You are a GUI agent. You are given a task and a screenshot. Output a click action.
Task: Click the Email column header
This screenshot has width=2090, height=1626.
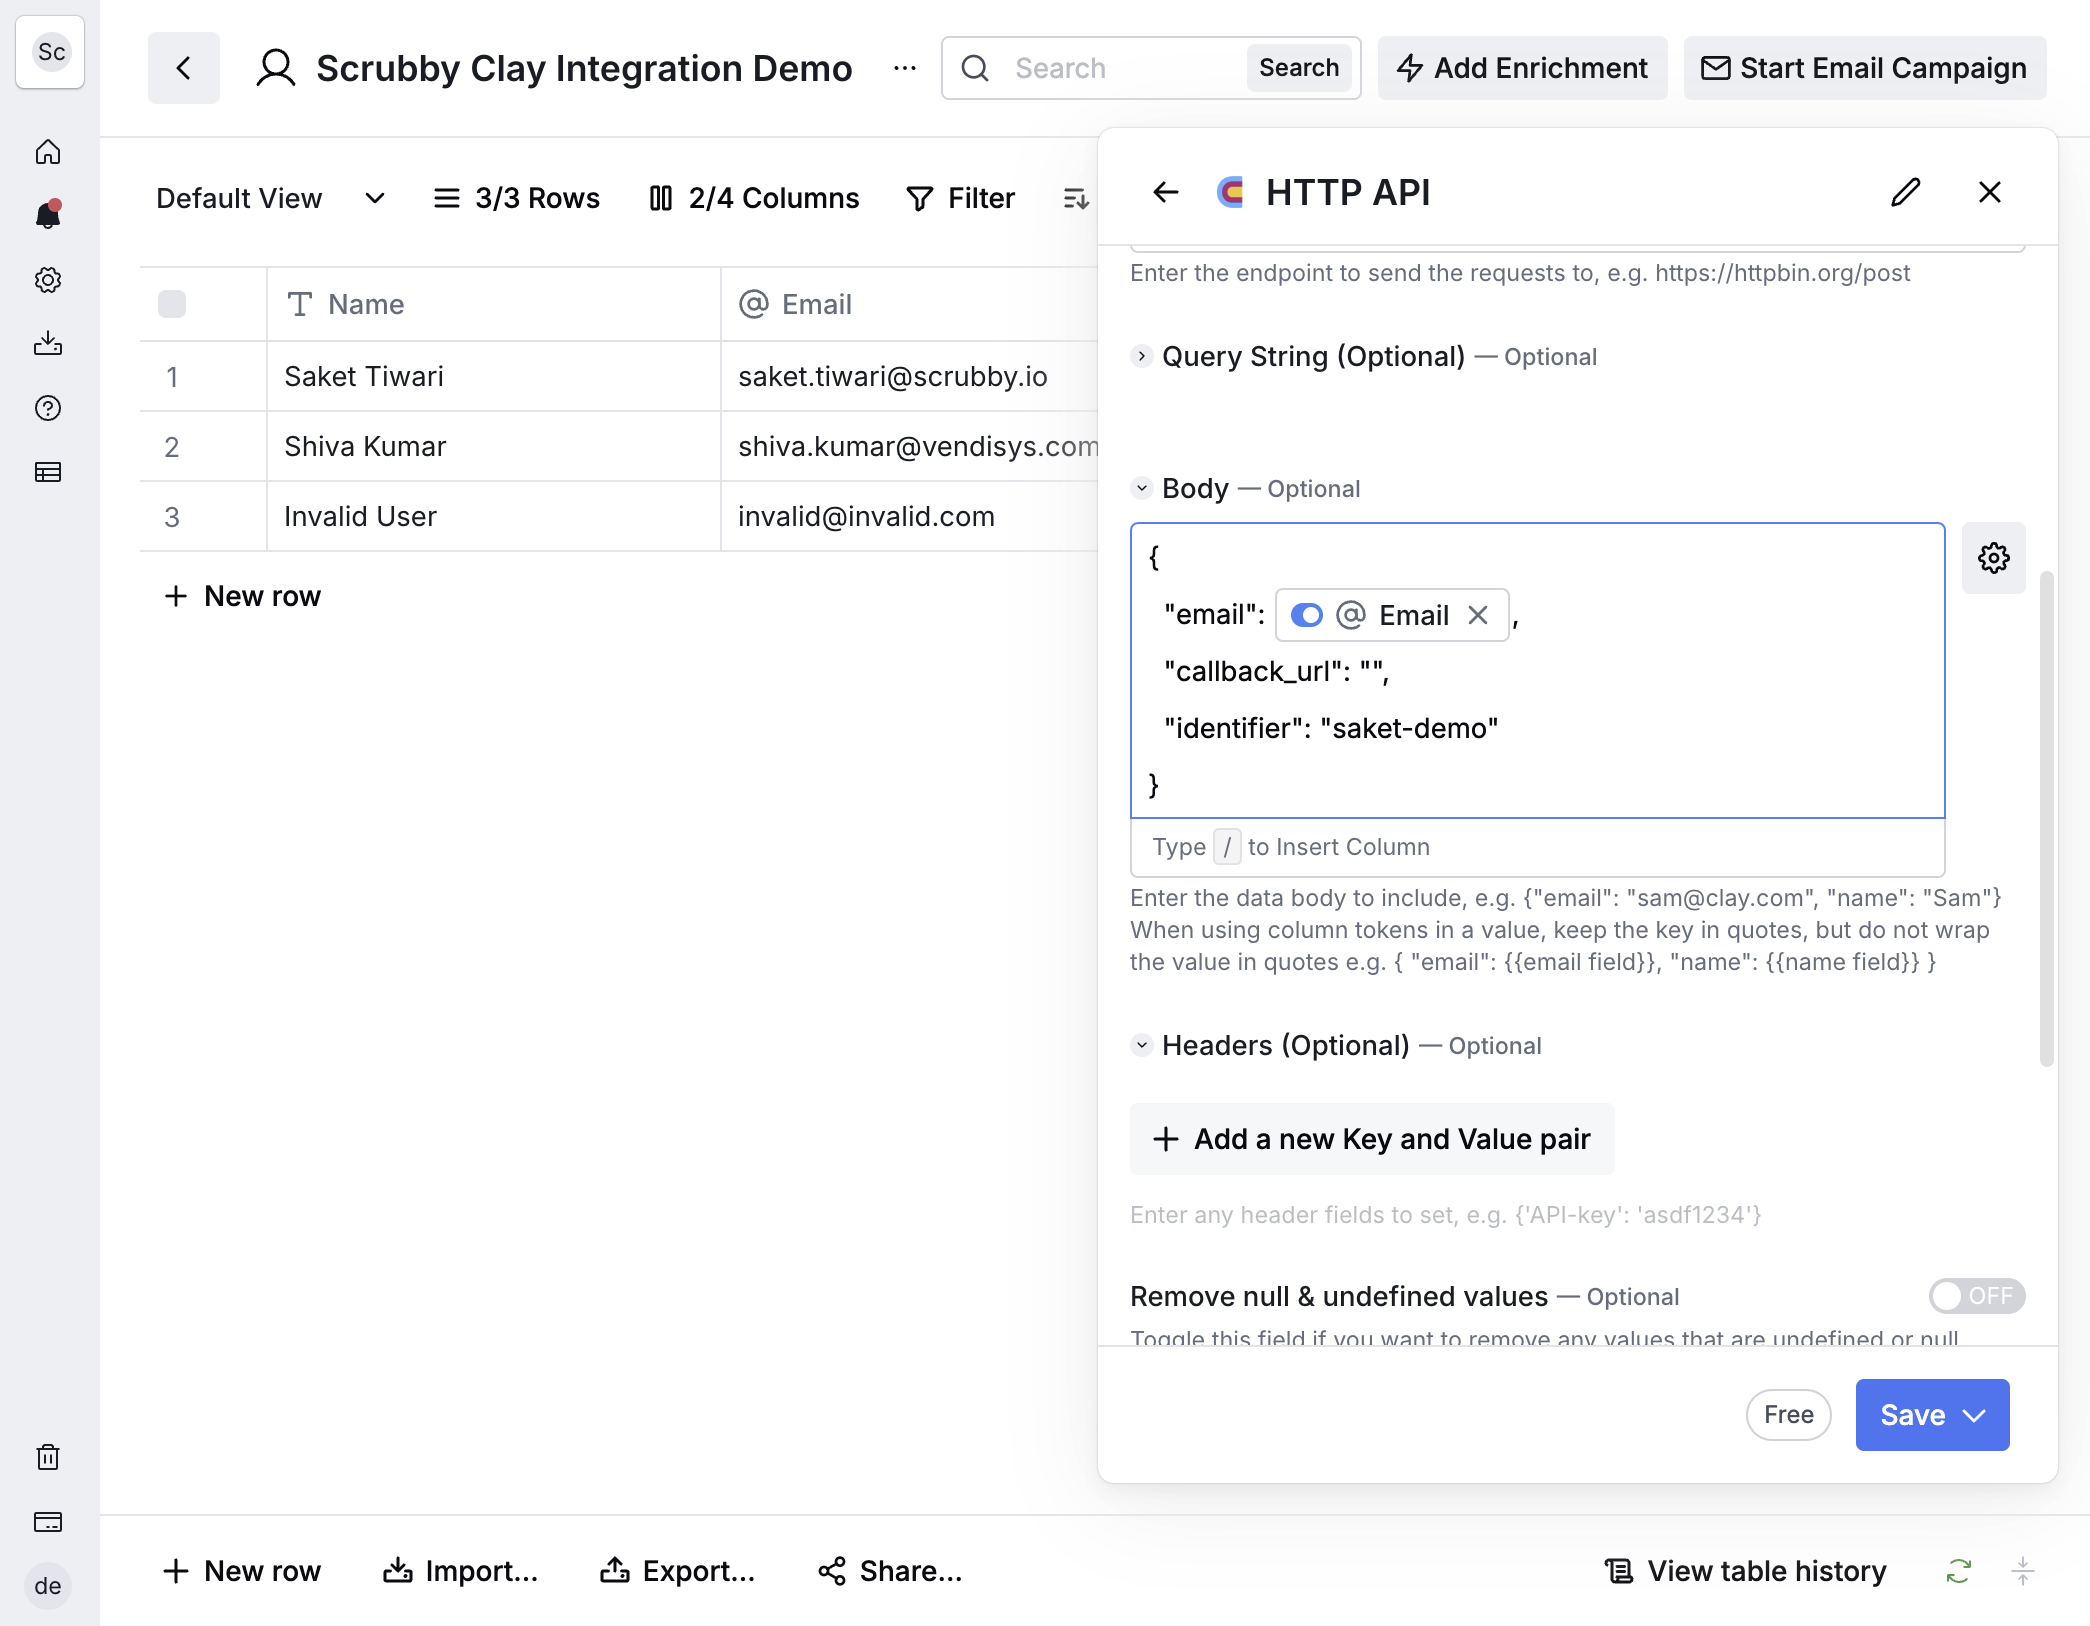[910, 304]
